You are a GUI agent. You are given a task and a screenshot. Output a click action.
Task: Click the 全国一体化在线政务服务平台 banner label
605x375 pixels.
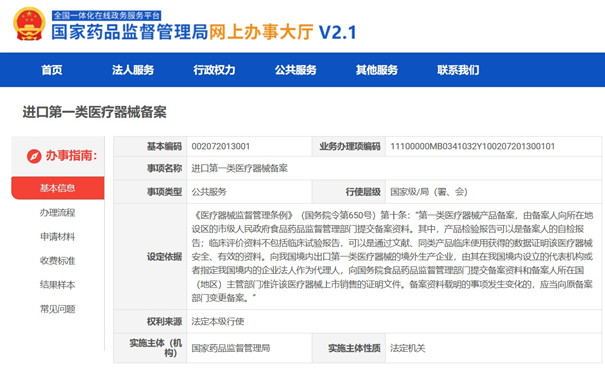click(x=106, y=15)
